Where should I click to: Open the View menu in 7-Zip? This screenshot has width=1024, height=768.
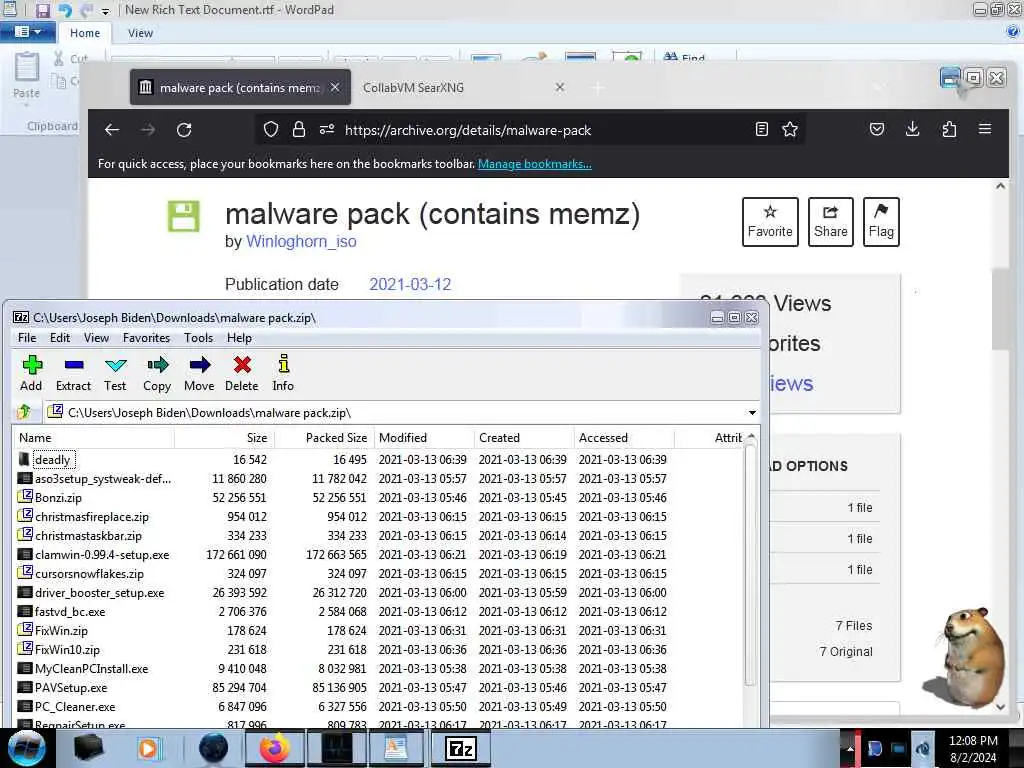click(x=96, y=338)
